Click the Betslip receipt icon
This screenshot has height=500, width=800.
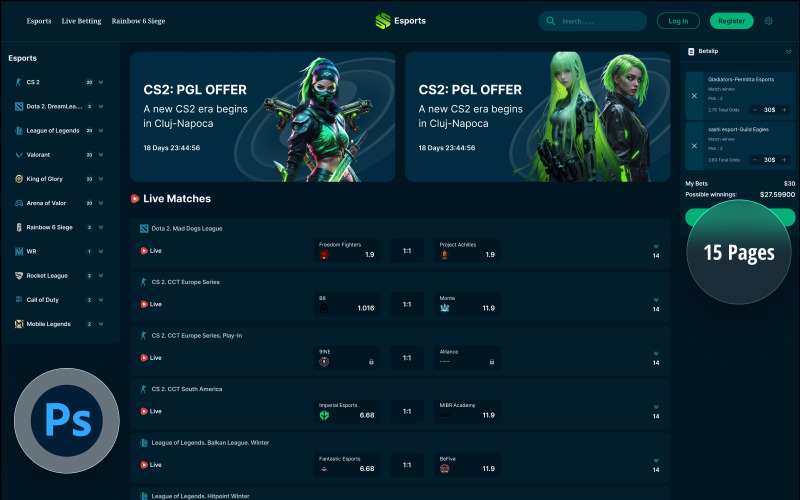pyautogui.click(x=691, y=52)
